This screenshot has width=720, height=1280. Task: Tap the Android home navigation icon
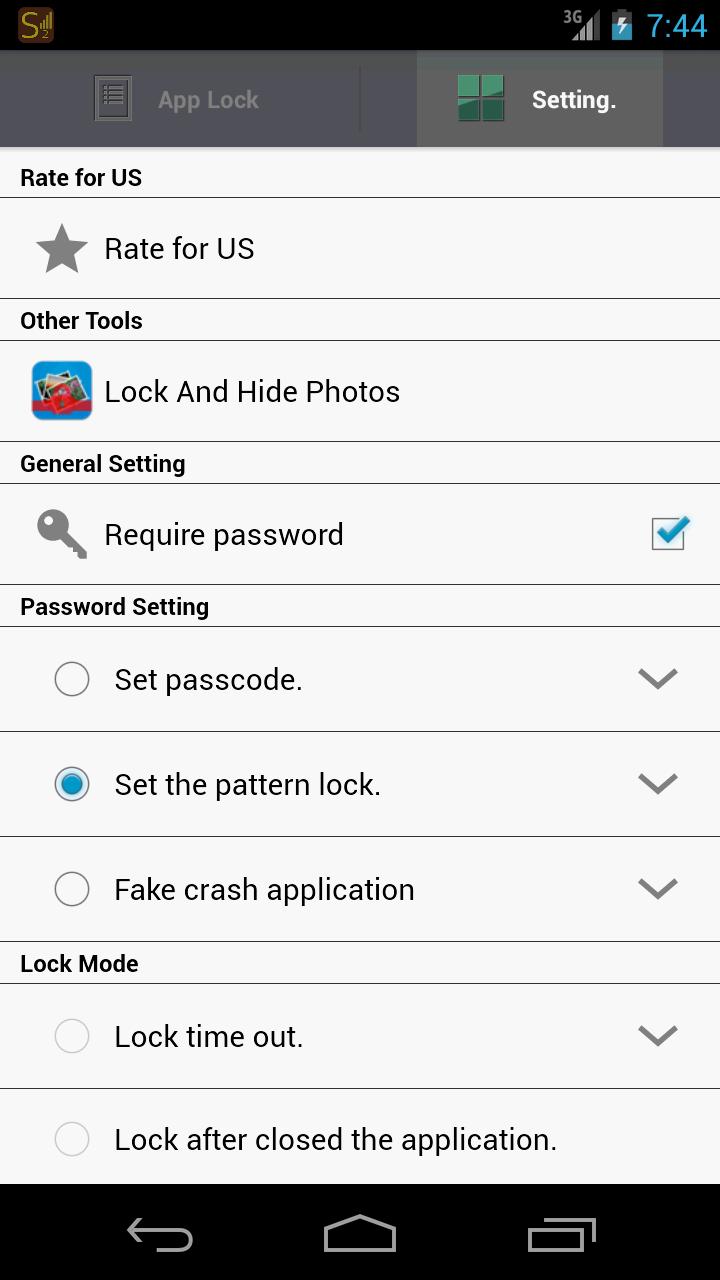(360, 1233)
